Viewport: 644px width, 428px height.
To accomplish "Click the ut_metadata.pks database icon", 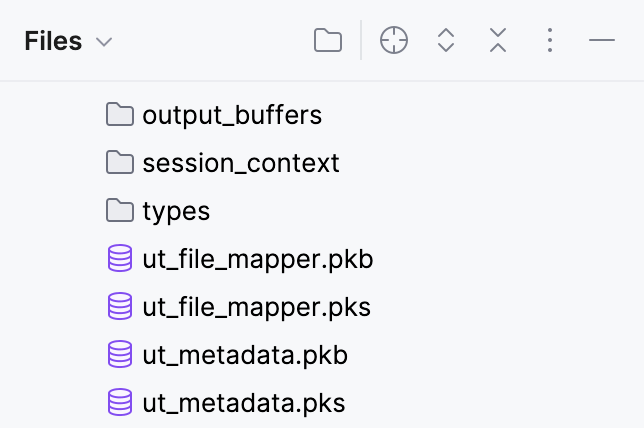I will point(120,403).
